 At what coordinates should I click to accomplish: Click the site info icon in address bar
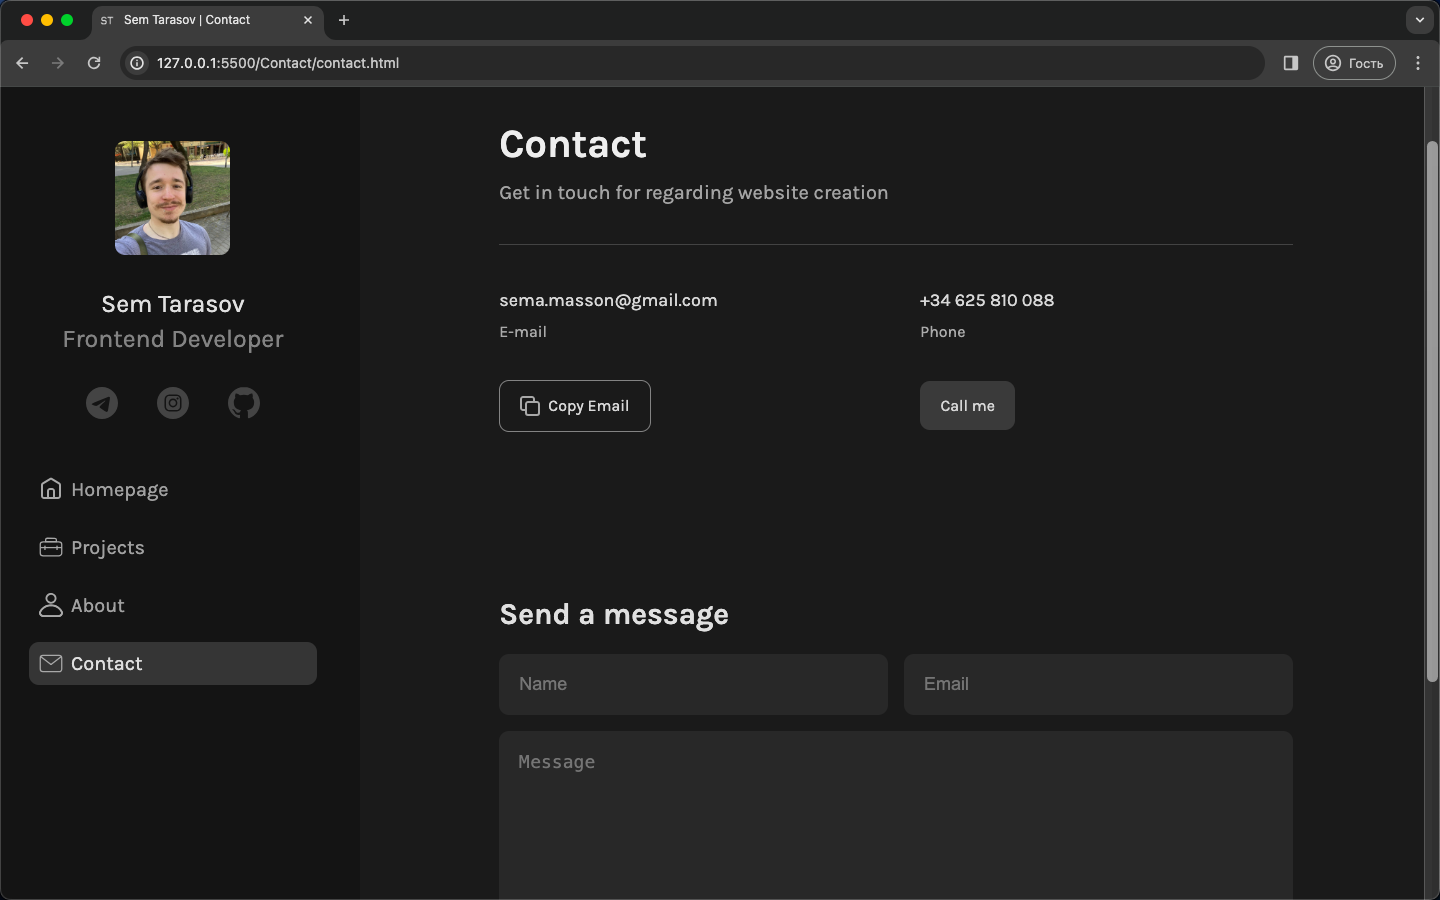click(x=138, y=63)
